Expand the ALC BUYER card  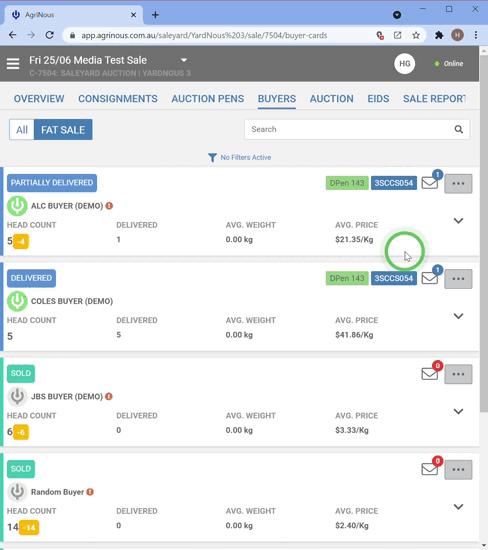458,221
